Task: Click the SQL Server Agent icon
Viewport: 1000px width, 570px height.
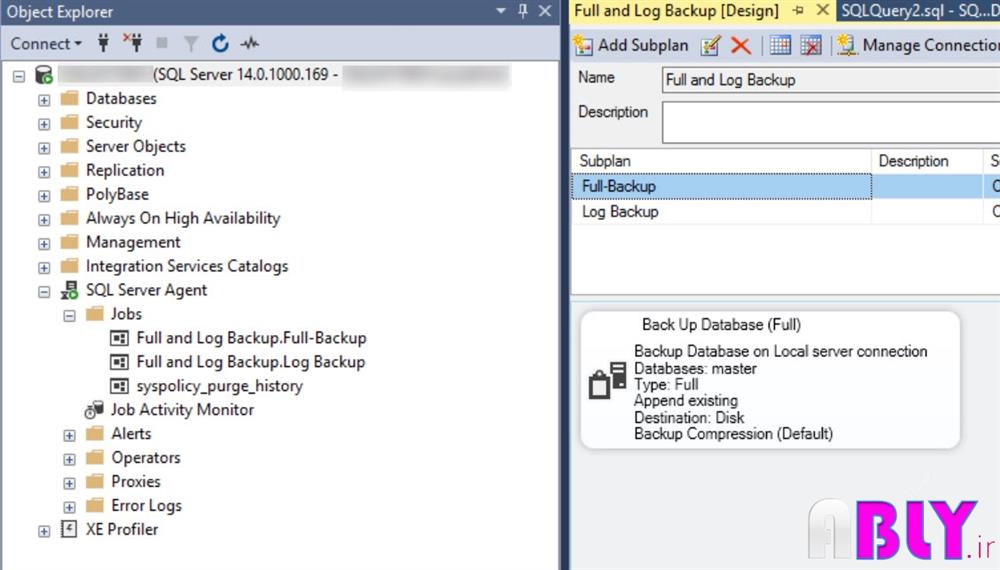Action: pos(69,290)
